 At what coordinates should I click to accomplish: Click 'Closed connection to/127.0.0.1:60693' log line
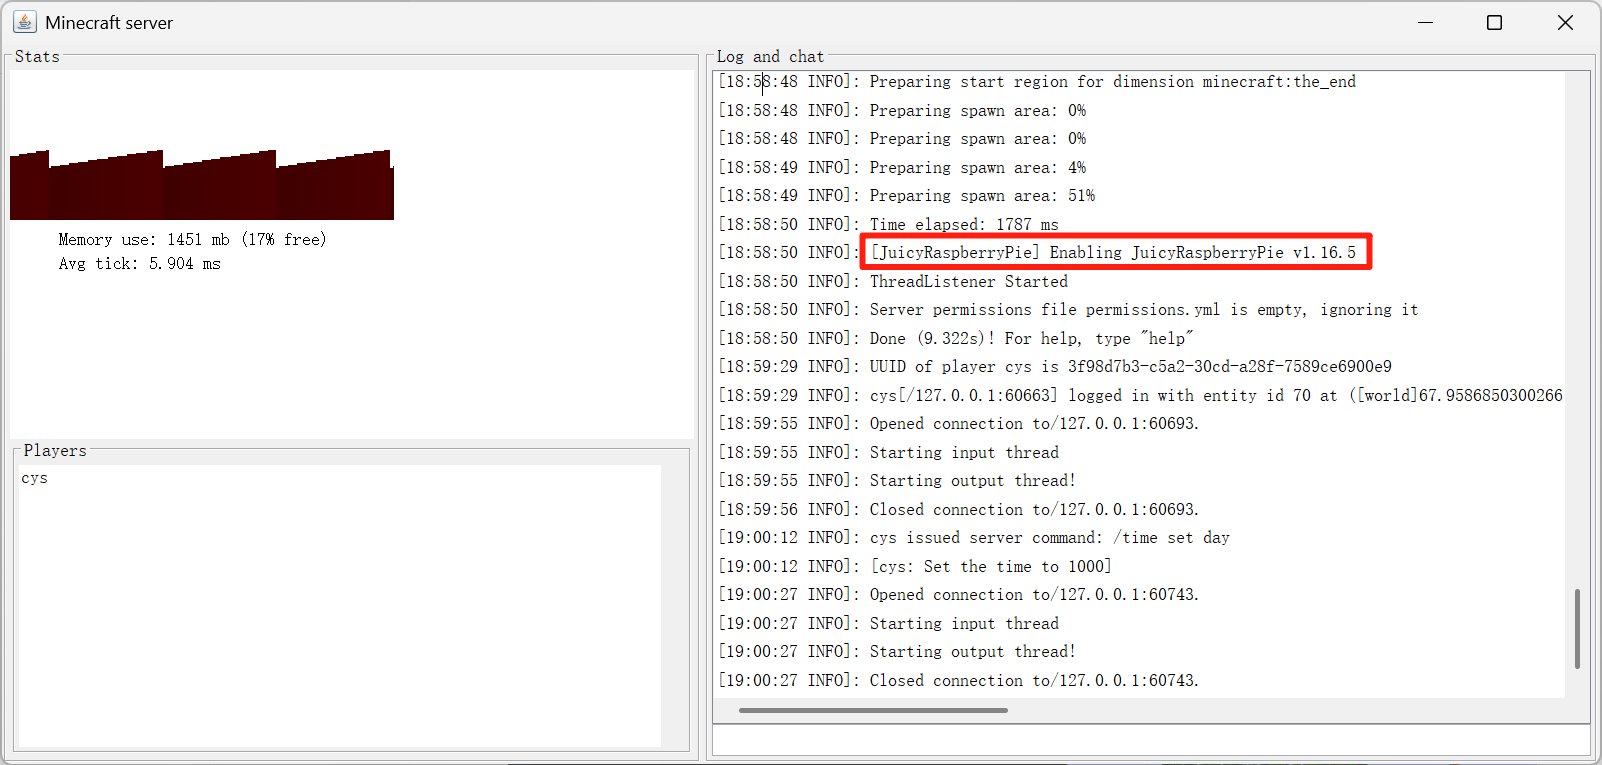(x=959, y=510)
